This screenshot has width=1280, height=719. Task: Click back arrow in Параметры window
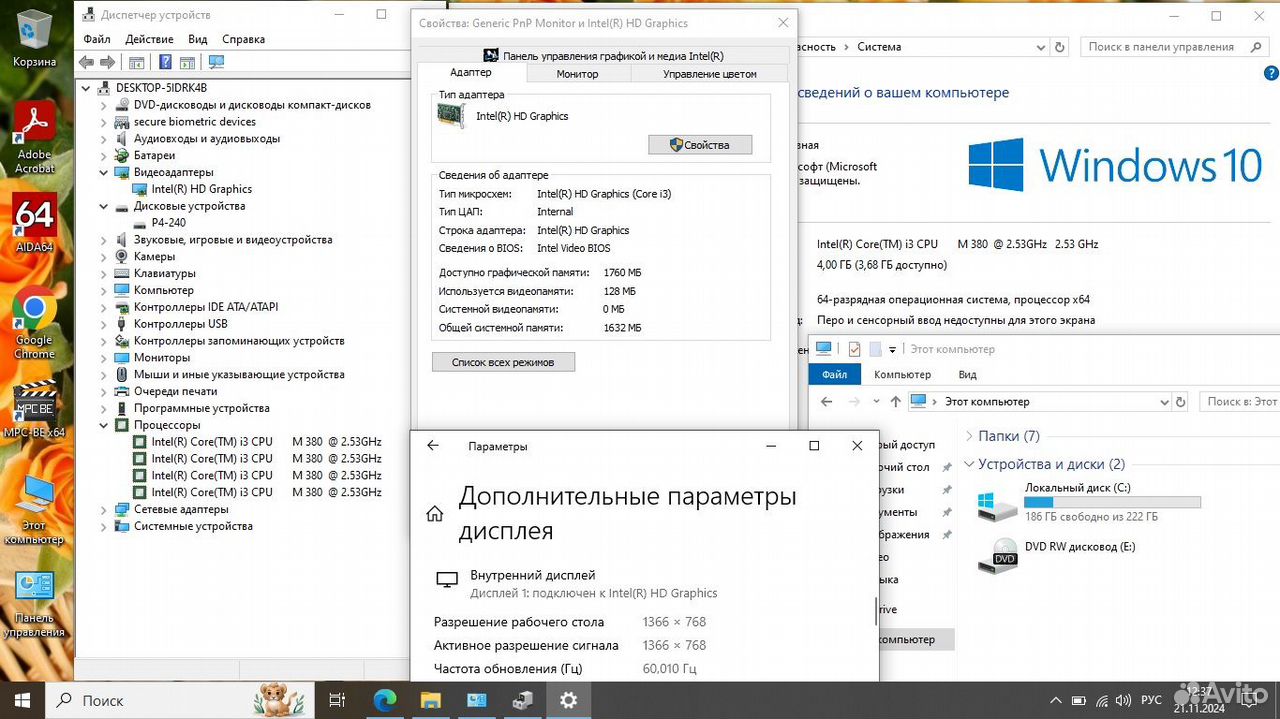pyautogui.click(x=433, y=446)
